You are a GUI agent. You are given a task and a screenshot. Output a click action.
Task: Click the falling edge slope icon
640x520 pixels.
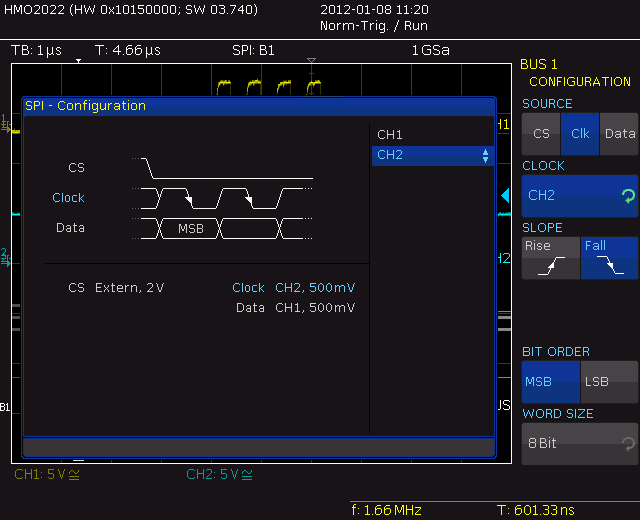pos(609,267)
